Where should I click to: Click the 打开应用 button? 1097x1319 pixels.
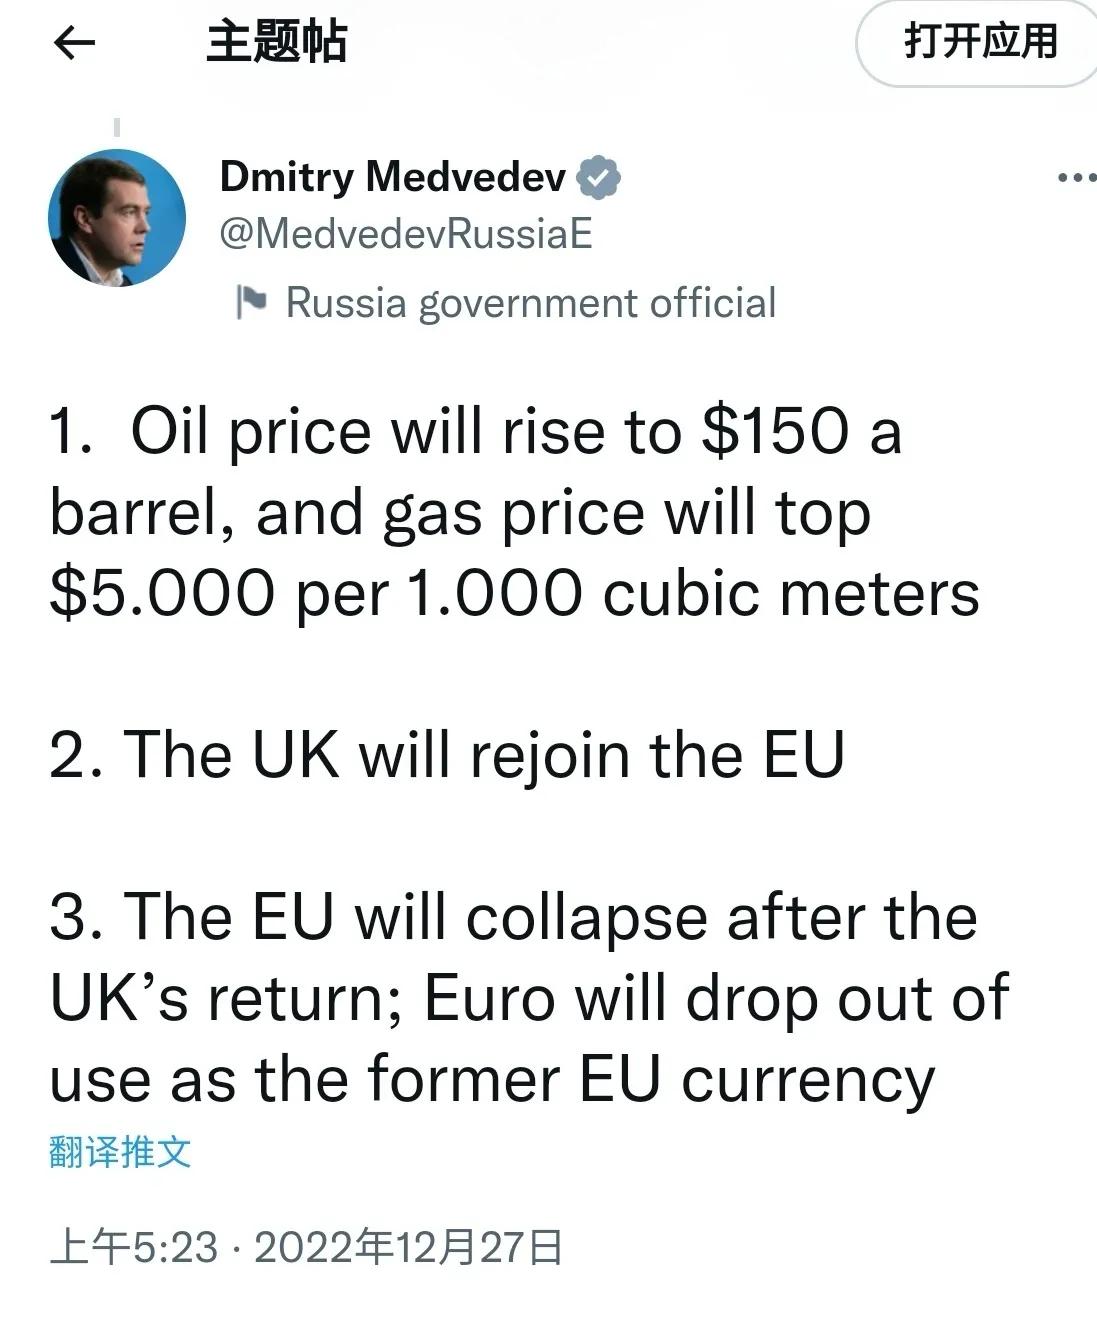coord(980,43)
